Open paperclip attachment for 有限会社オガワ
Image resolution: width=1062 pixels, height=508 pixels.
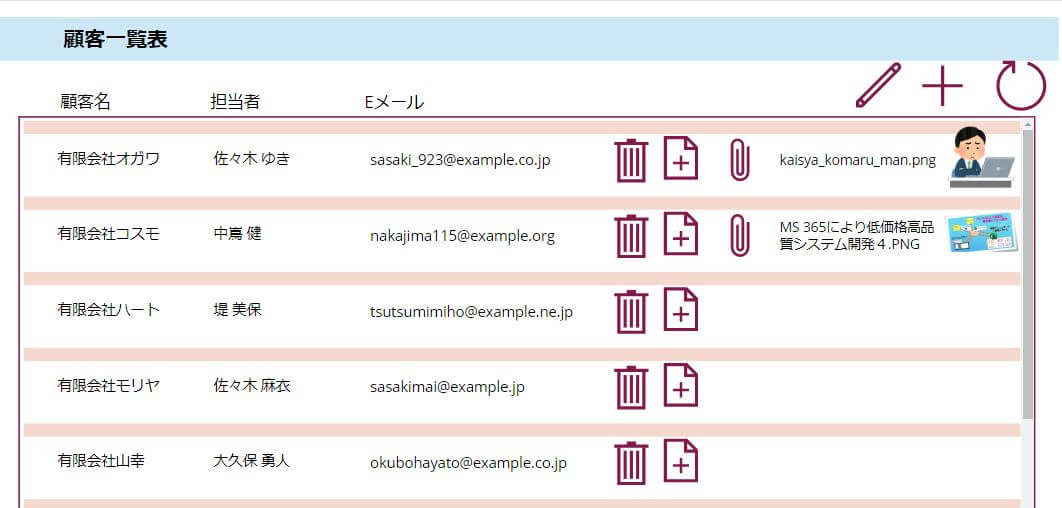(x=740, y=161)
